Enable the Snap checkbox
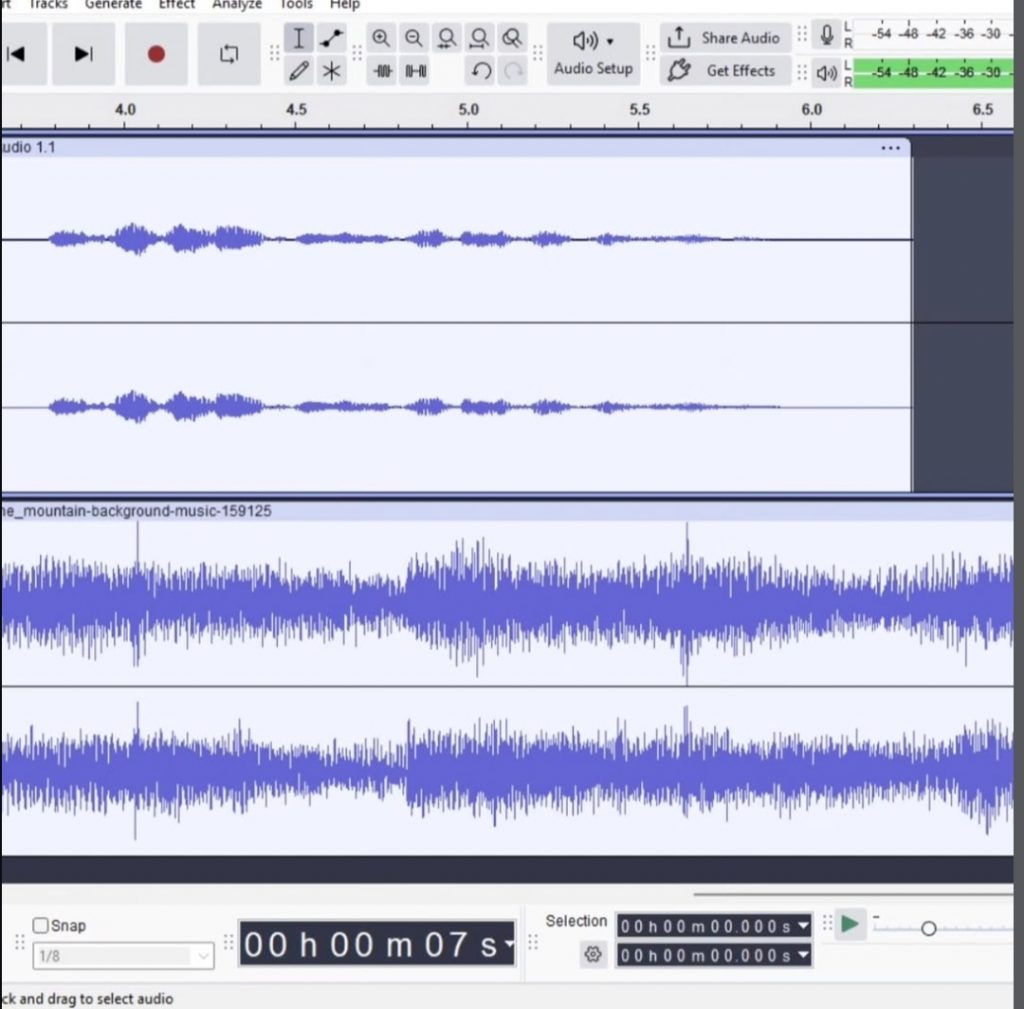This screenshot has height=1009, width=1024. [41, 925]
